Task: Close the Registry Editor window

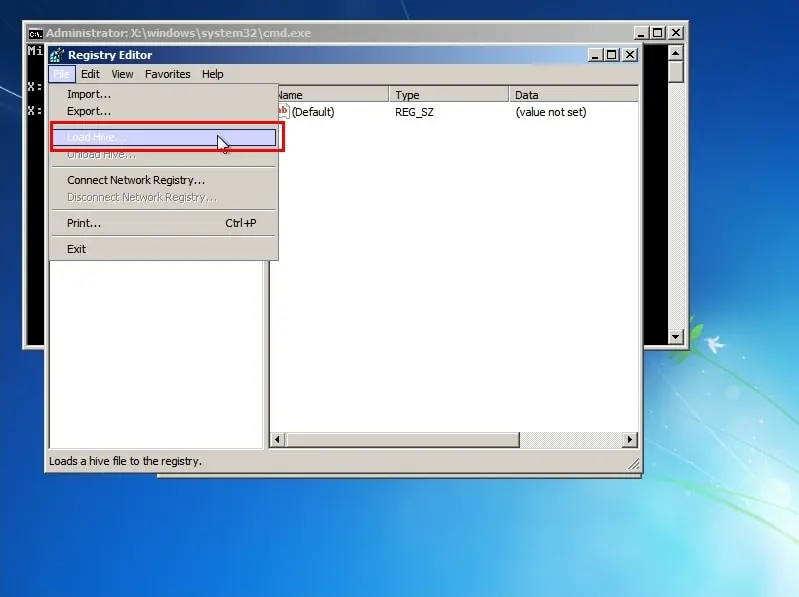Action: click(630, 55)
